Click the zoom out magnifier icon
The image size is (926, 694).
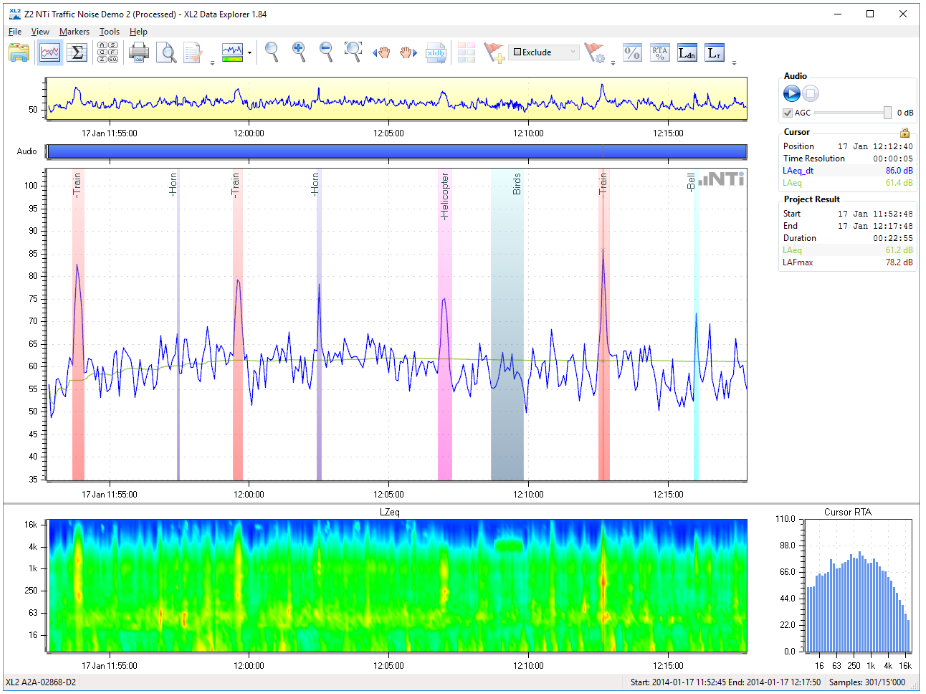[326, 52]
